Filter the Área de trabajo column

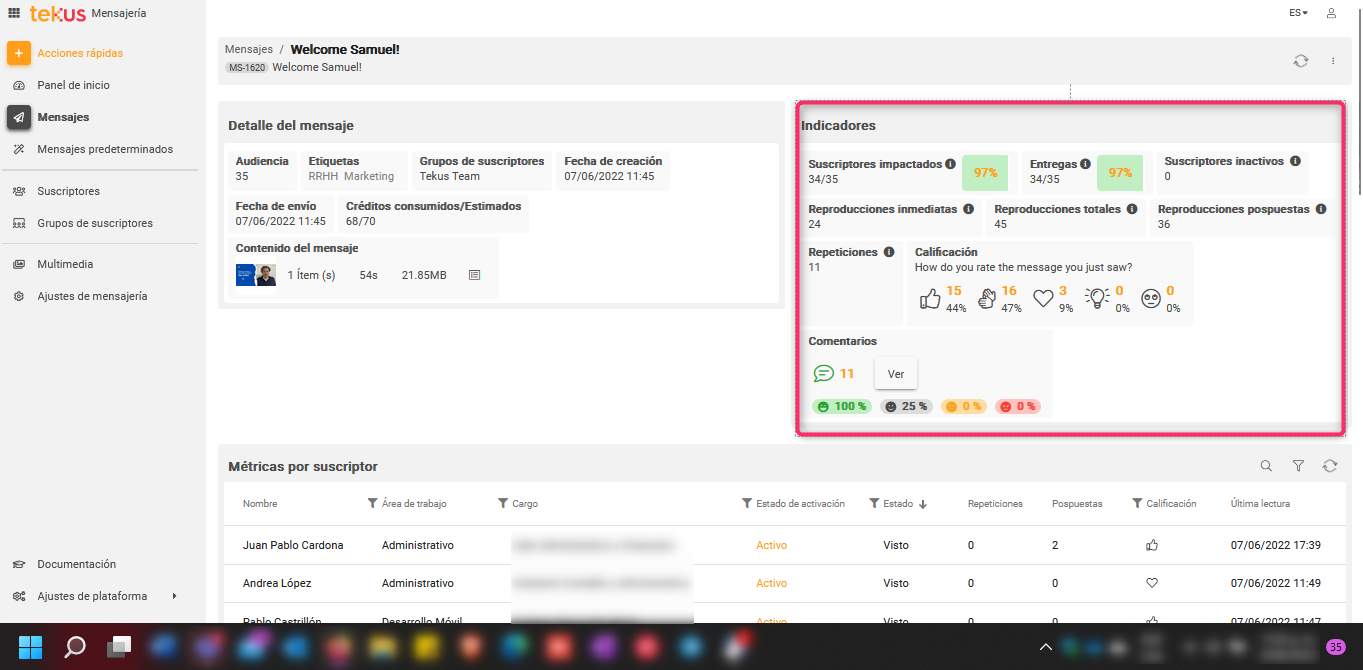(373, 504)
